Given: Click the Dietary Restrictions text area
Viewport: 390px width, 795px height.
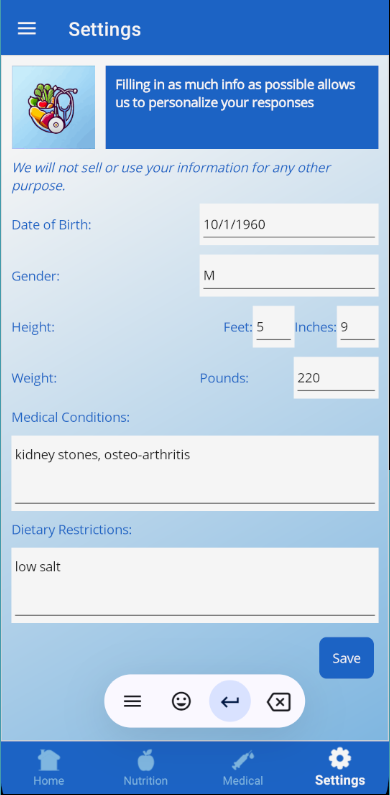Looking at the screenshot, I should [195, 585].
